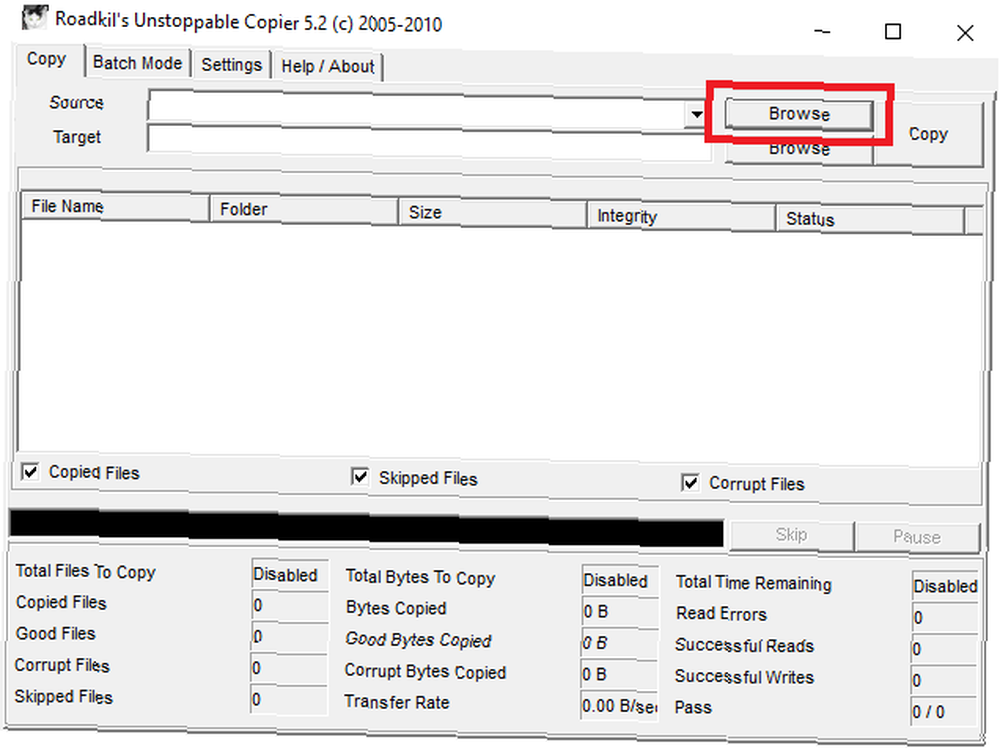The width and height of the screenshot is (1000, 751).
Task: Toggle the Corrupt Files checkbox
Action: pos(690,483)
